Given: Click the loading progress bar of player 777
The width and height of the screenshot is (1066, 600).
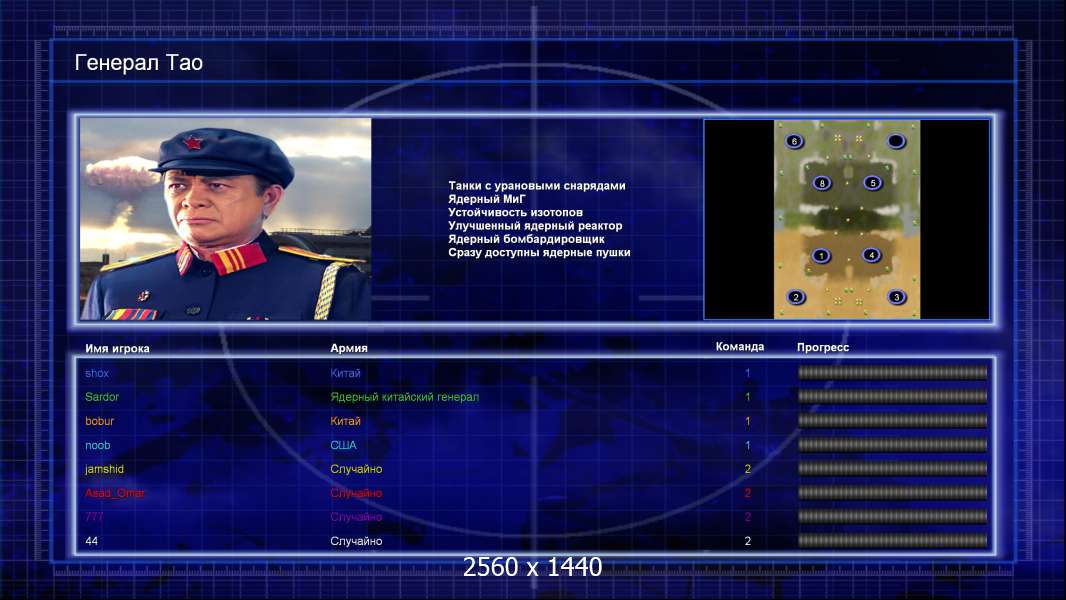Looking at the screenshot, I should pyautogui.click(x=892, y=517).
